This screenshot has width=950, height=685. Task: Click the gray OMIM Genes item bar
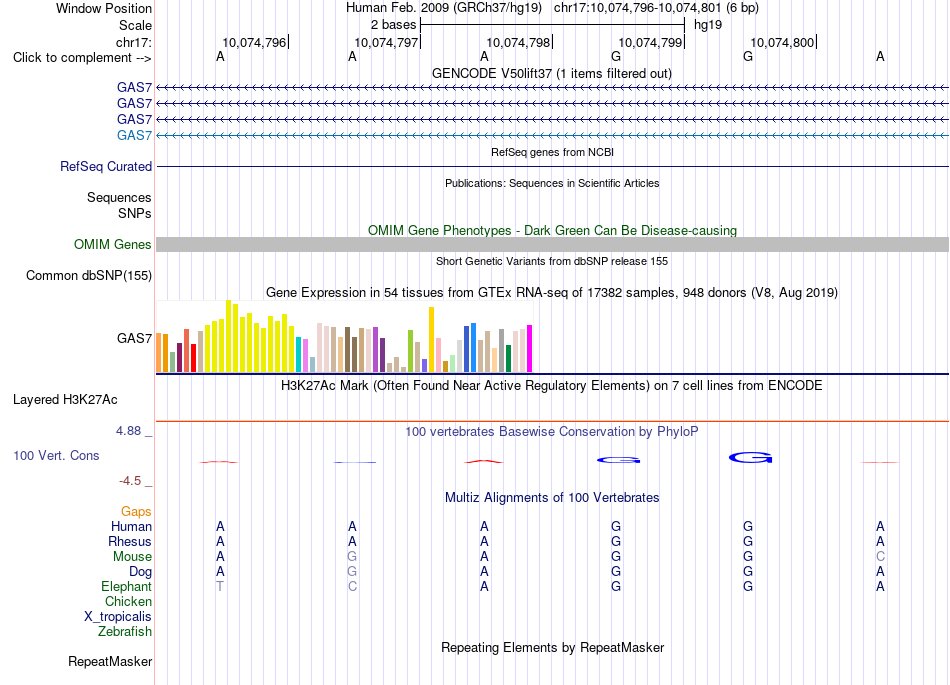(552, 245)
